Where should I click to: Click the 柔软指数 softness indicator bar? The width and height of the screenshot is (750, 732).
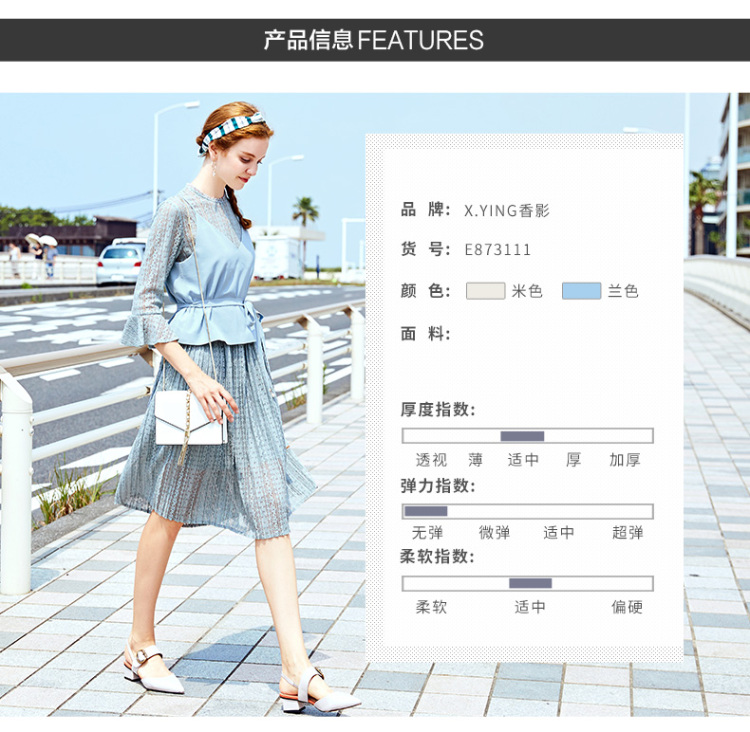528,584
